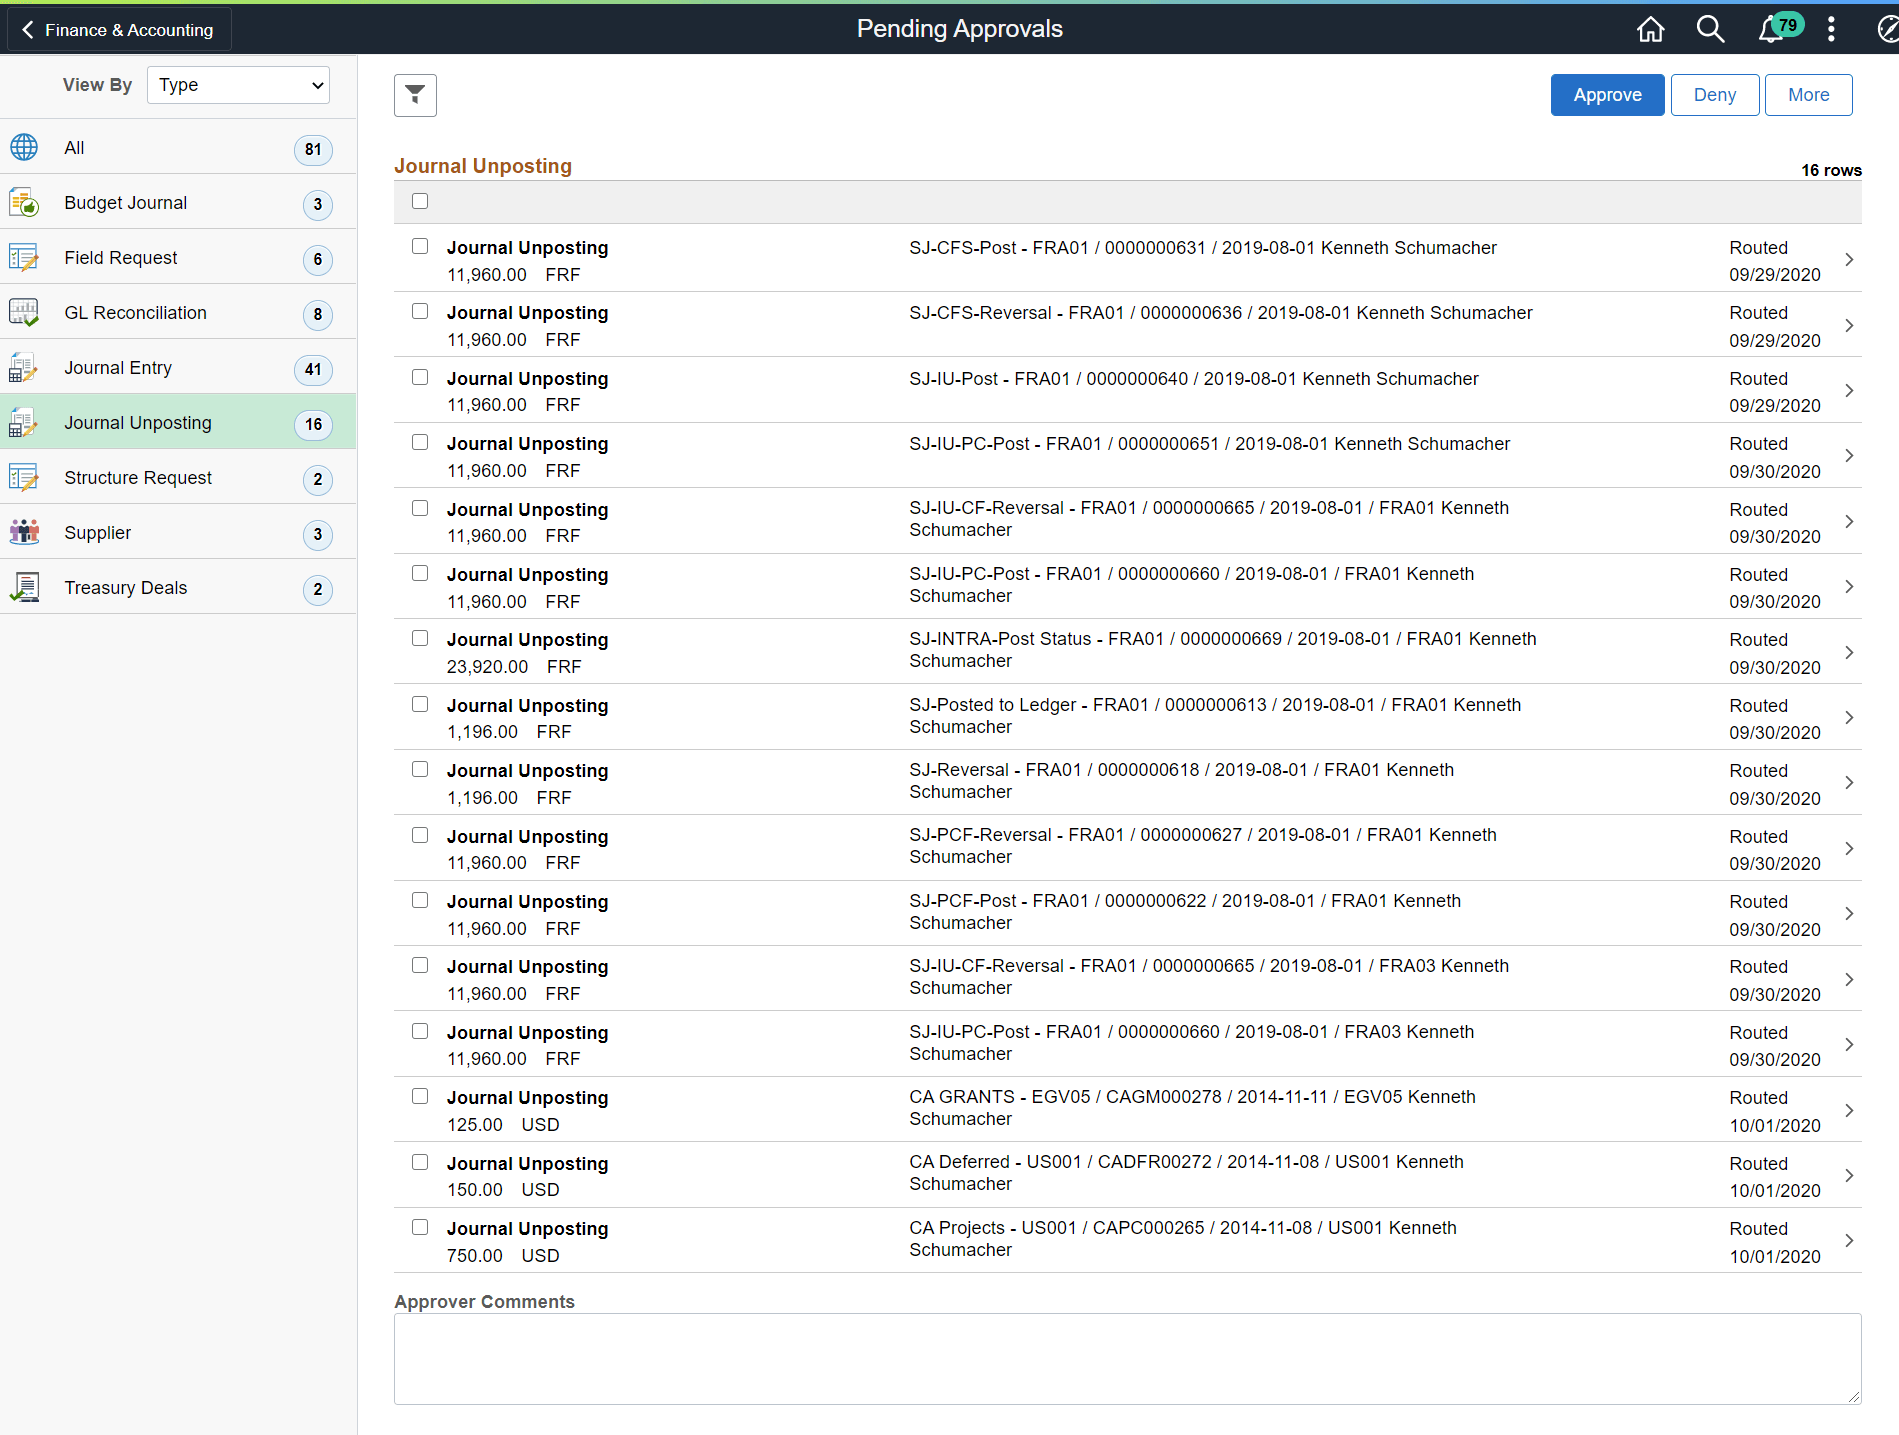Select Journal Entry in the navigation list
The height and width of the screenshot is (1435, 1899).
[x=118, y=367]
